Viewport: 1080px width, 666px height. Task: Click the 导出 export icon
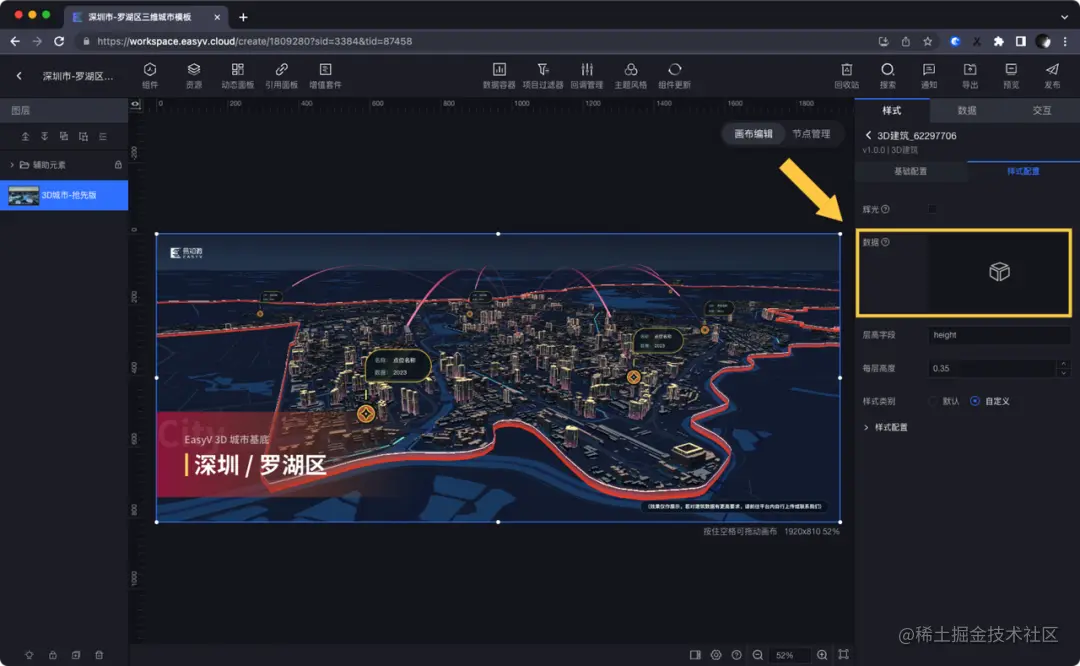tap(970, 69)
